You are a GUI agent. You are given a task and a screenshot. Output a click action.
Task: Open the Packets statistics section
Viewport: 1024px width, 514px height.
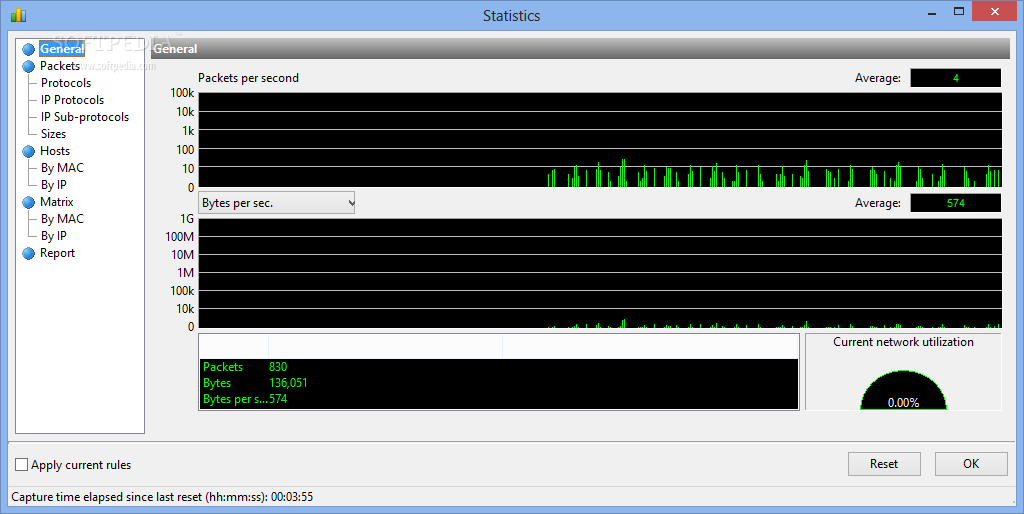click(x=59, y=66)
